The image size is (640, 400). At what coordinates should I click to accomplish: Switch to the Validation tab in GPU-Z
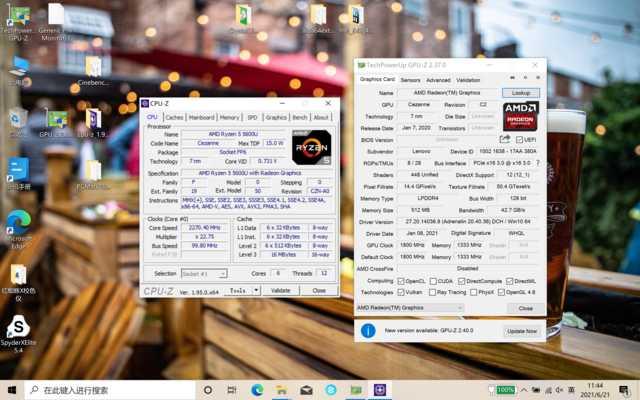pyautogui.click(x=468, y=80)
